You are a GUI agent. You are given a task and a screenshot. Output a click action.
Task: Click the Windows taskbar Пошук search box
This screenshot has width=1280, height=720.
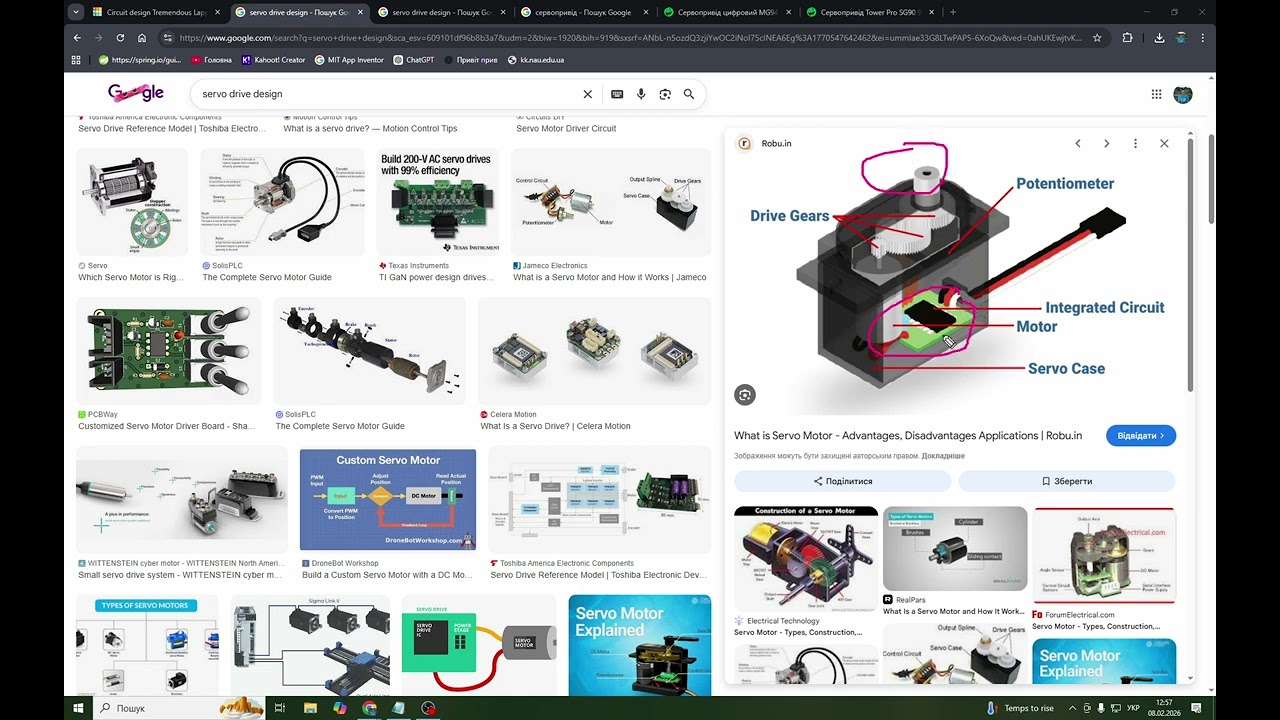point(180,708)
